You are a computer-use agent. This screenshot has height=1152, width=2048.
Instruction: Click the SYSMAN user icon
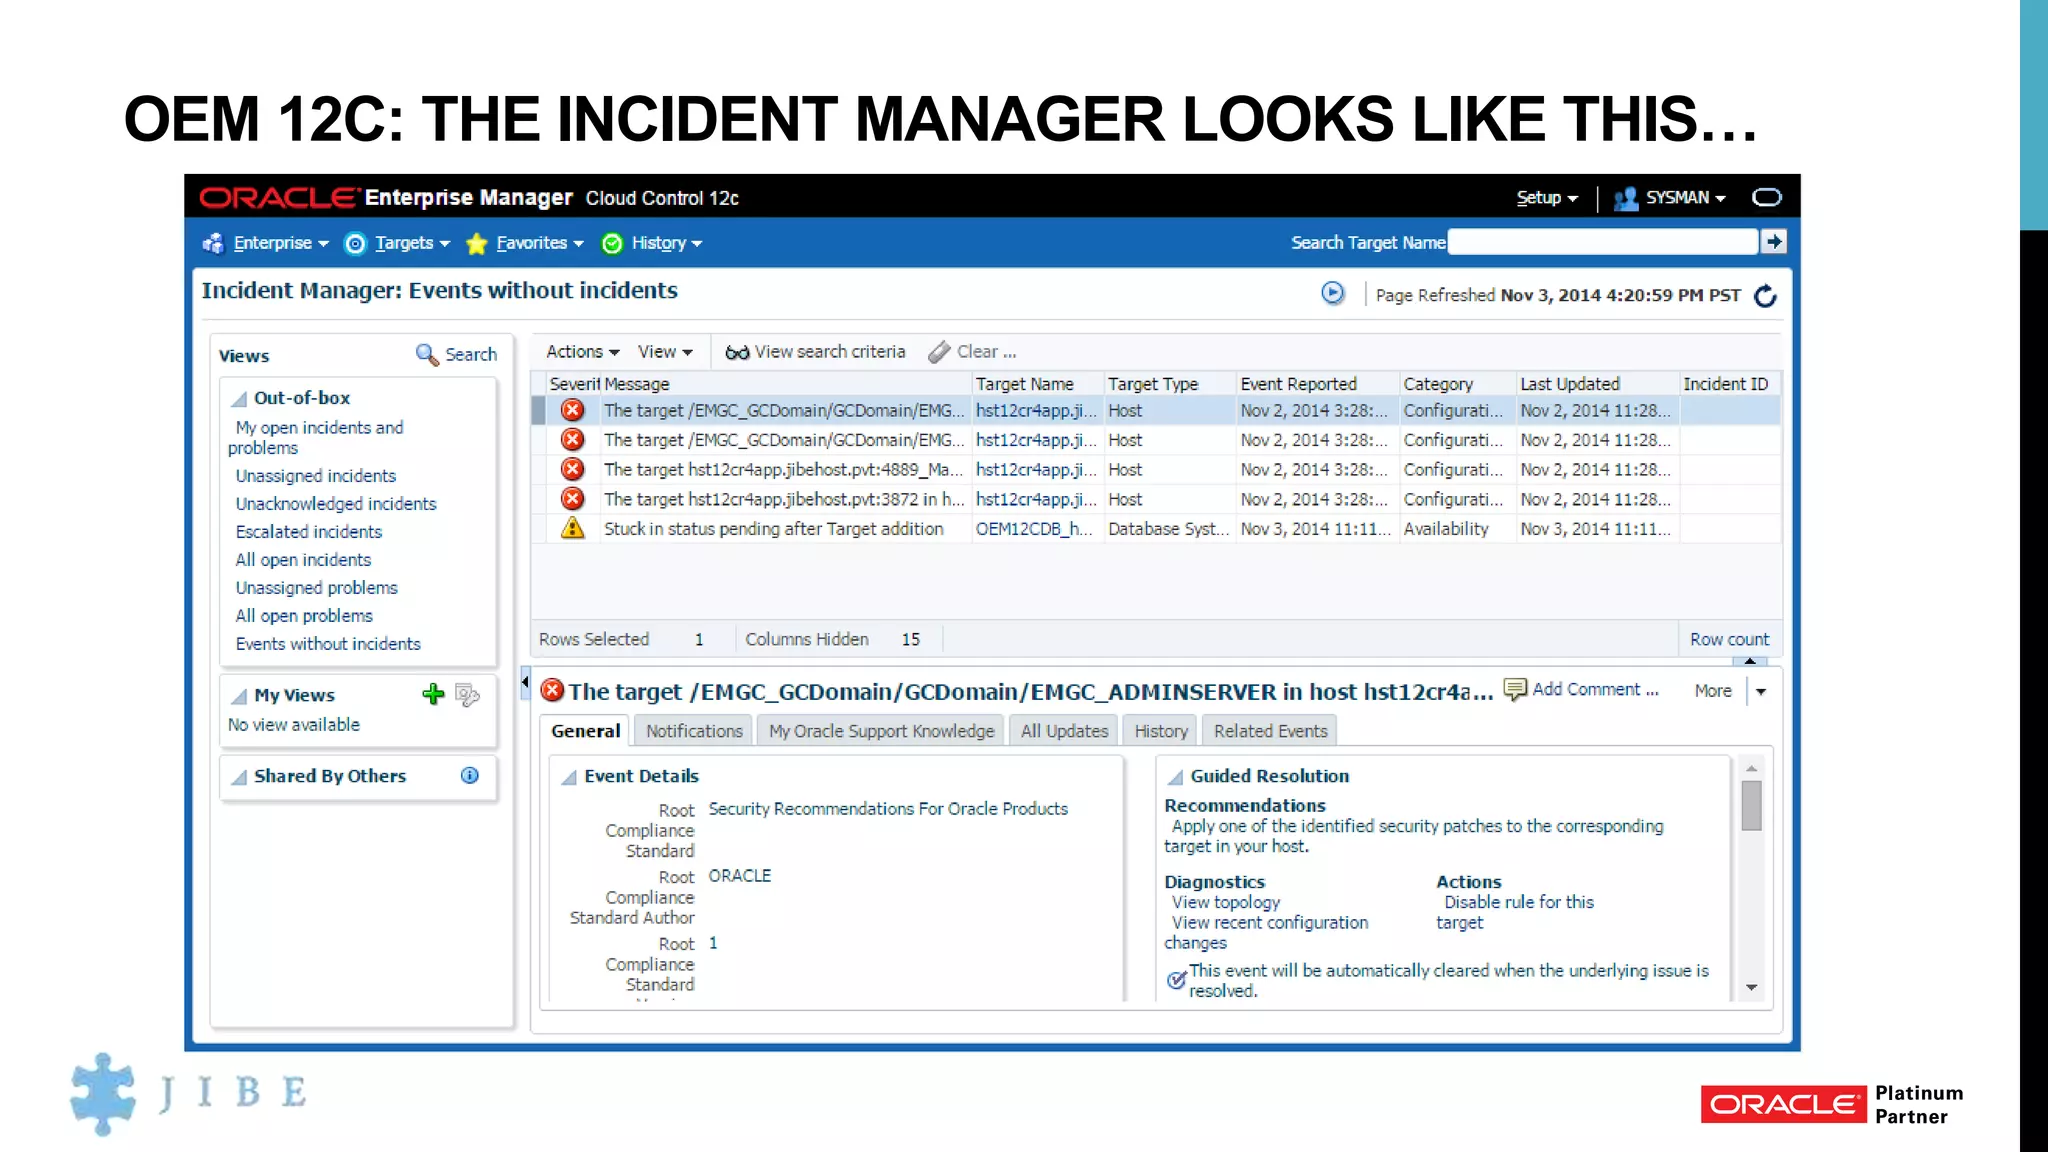pyautogui.click(x=1626, y=198)
